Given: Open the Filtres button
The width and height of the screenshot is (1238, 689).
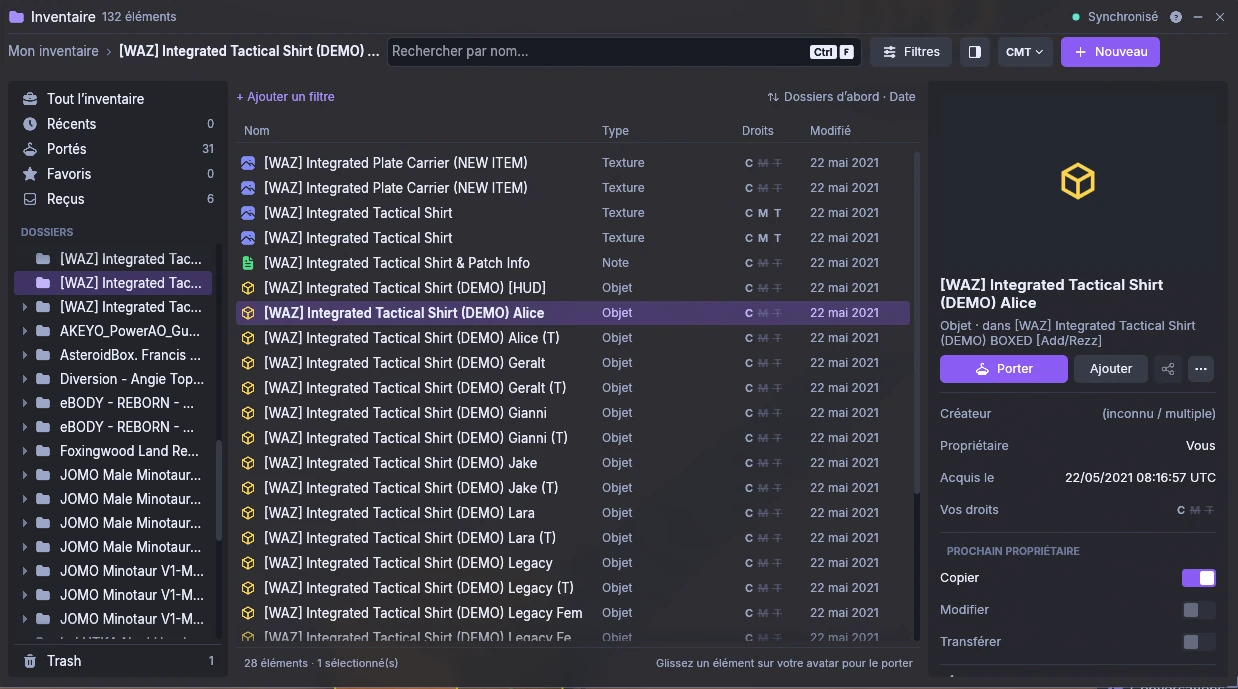Looking at the screenshot, I should [911, 52].
